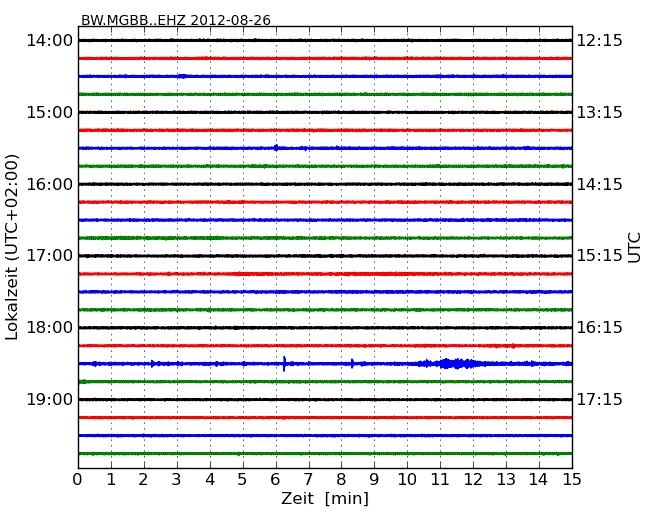Click the 15:15 UTC label
The height and width of the screenshot is (520, 650).
(600, 255)
